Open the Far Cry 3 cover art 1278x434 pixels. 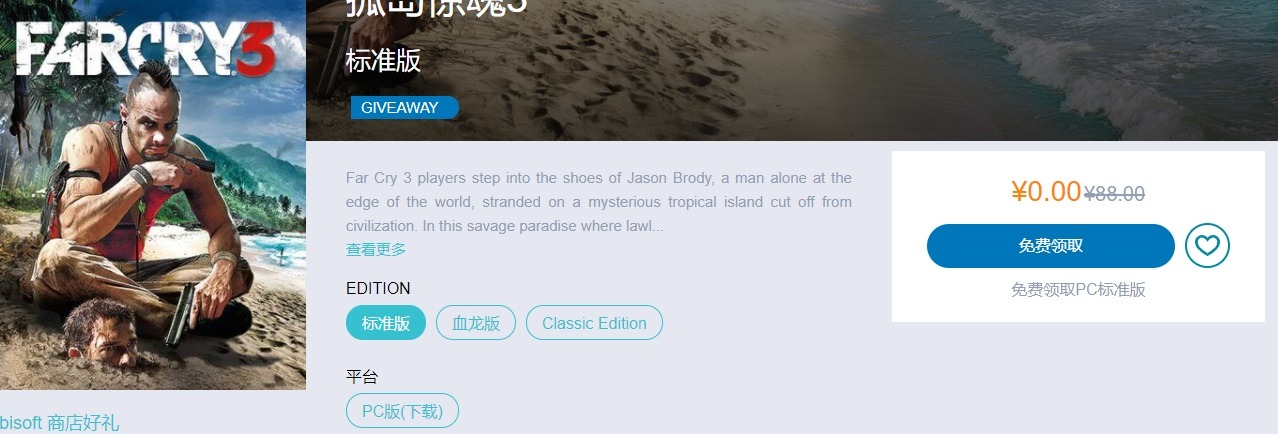[x=153, y=195]
